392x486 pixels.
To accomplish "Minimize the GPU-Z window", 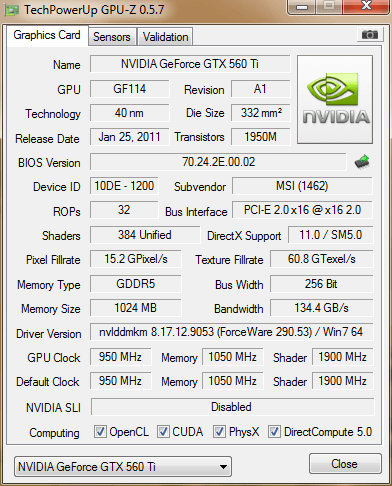I will pyautogui.click(x=302, y=6).
